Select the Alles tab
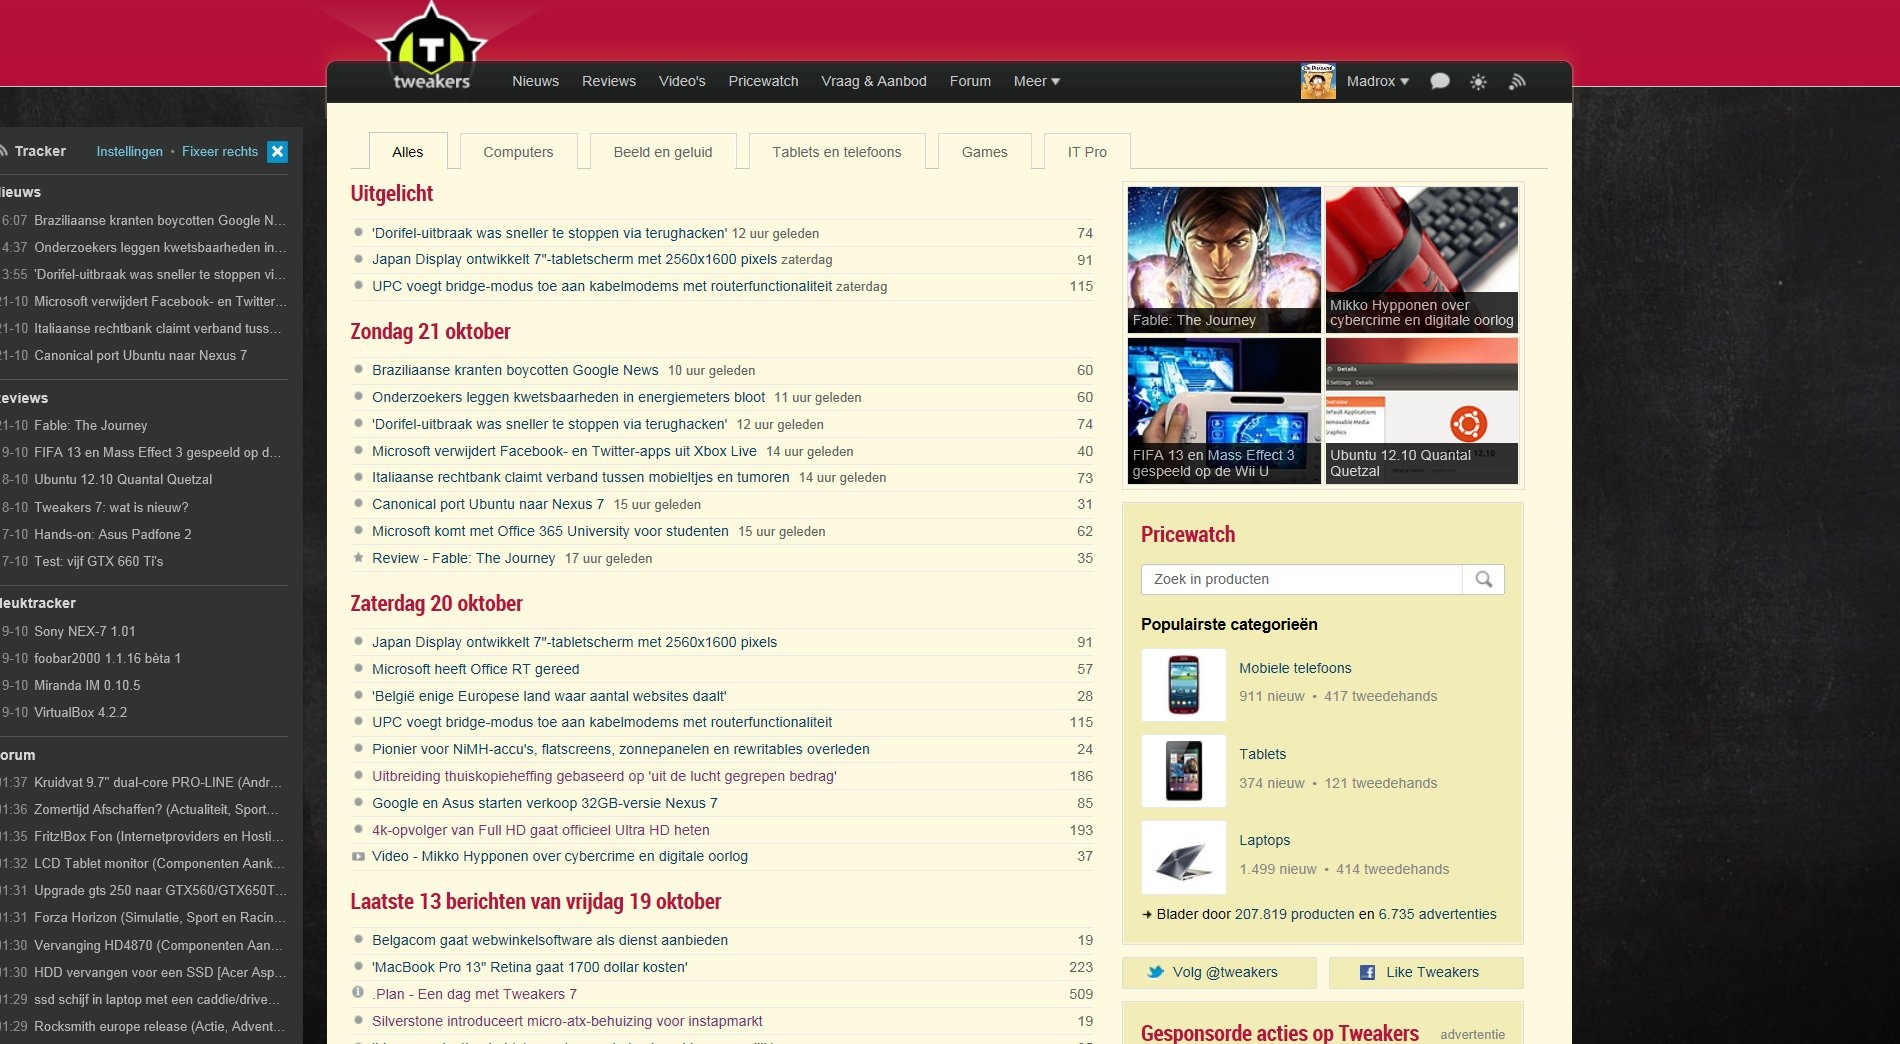 [x=407, y=151]
